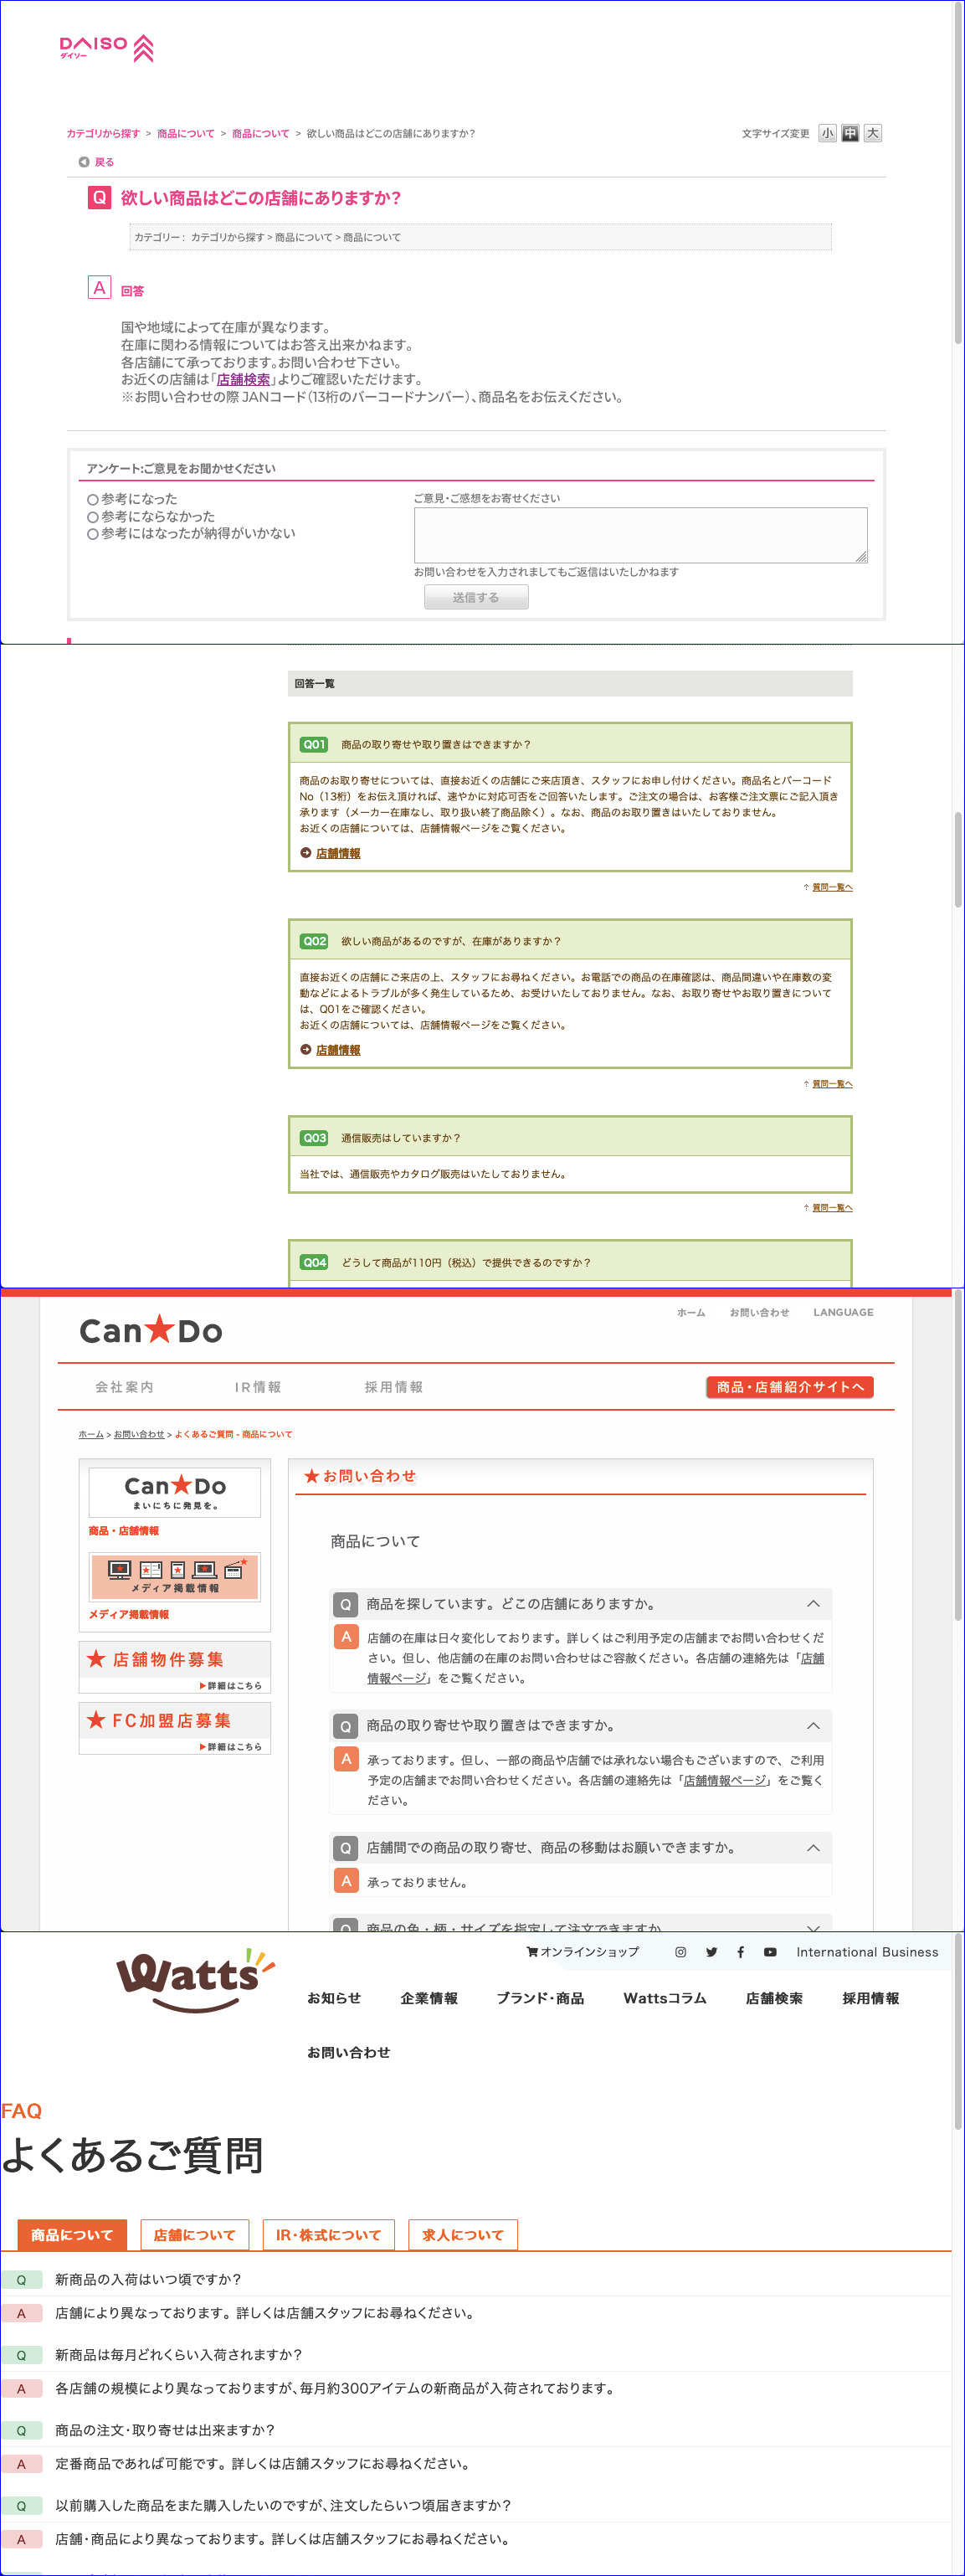The height and width of the screenshot is (2576, 965).
Task: Click the DAISO page vertical scrollbar
Action: pos(957,200)
